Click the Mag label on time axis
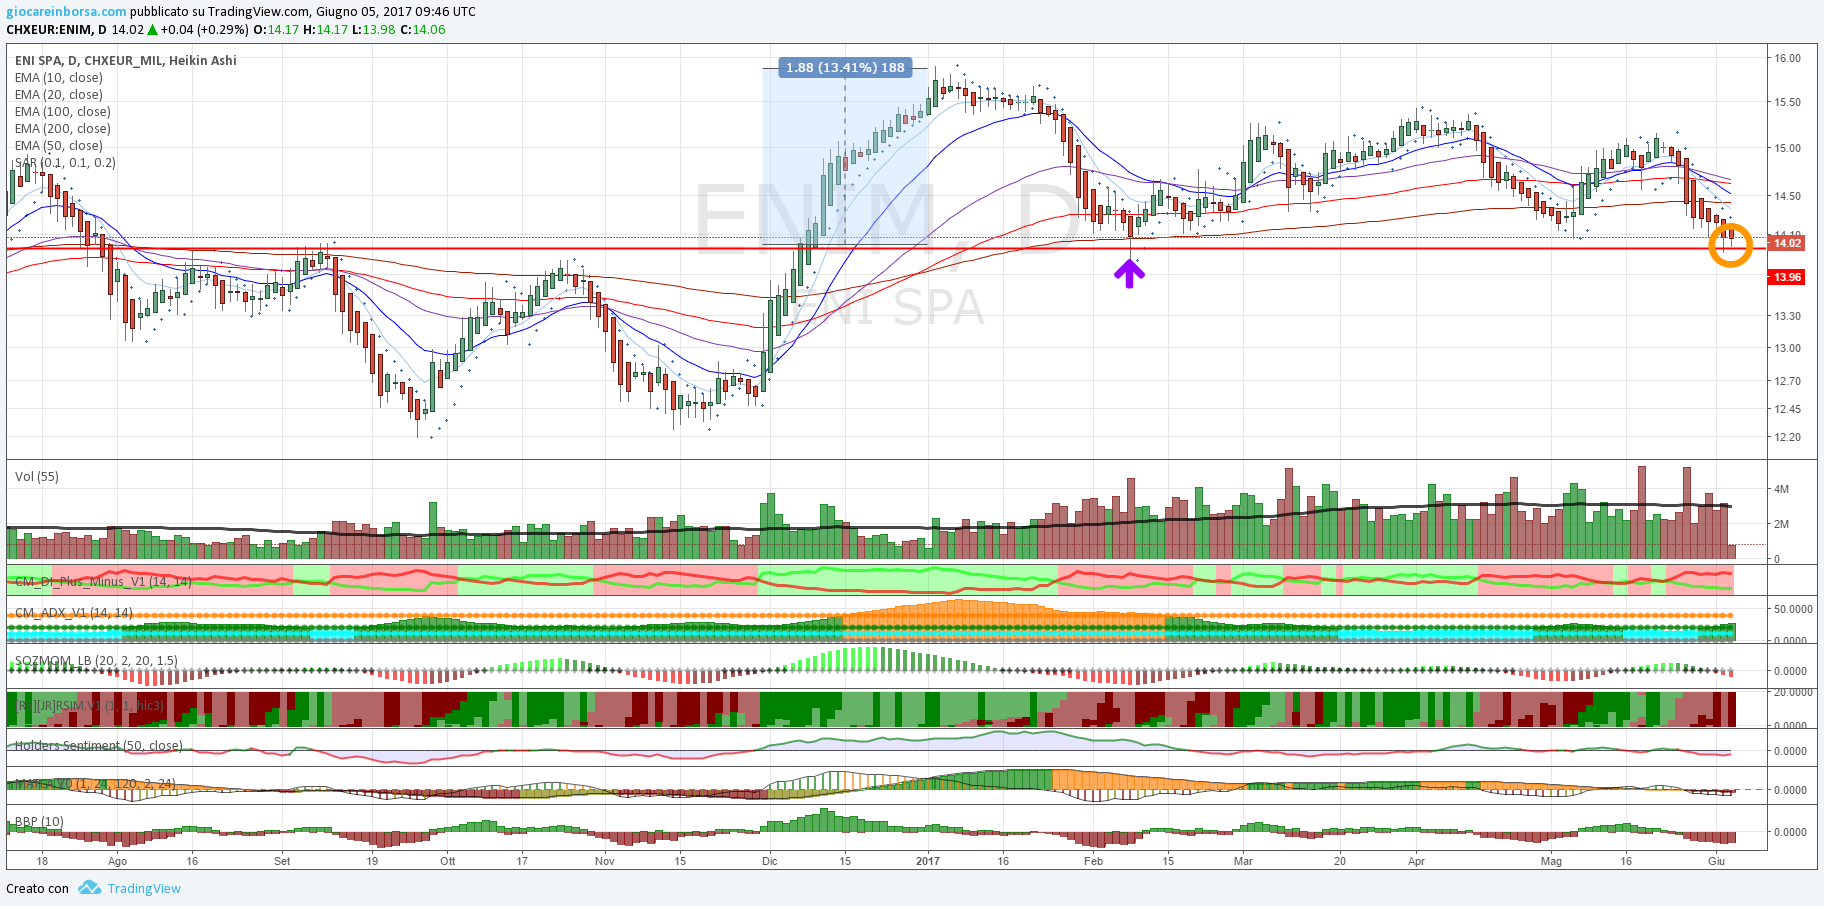The image size is (1824, 906). point(1551,861)
